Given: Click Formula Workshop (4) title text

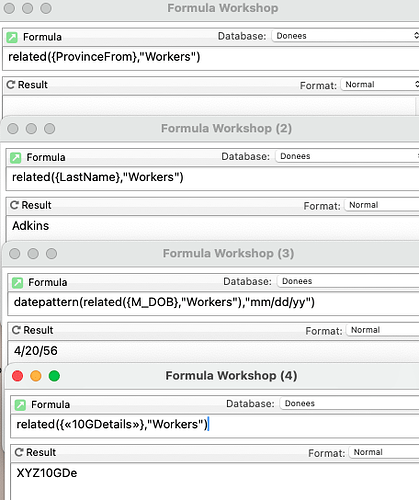Looking at the screenshot, I should pos(231,376).
